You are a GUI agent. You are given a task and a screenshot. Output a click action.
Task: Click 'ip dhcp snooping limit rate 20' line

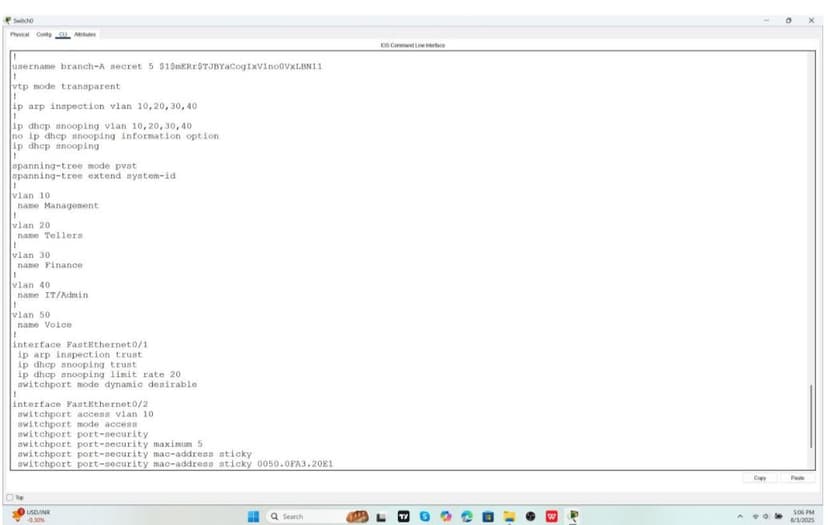99,374
